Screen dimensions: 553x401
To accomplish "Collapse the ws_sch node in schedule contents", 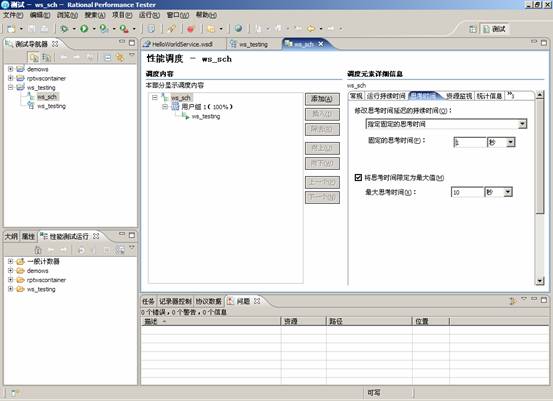I will (x=155, y=97).
